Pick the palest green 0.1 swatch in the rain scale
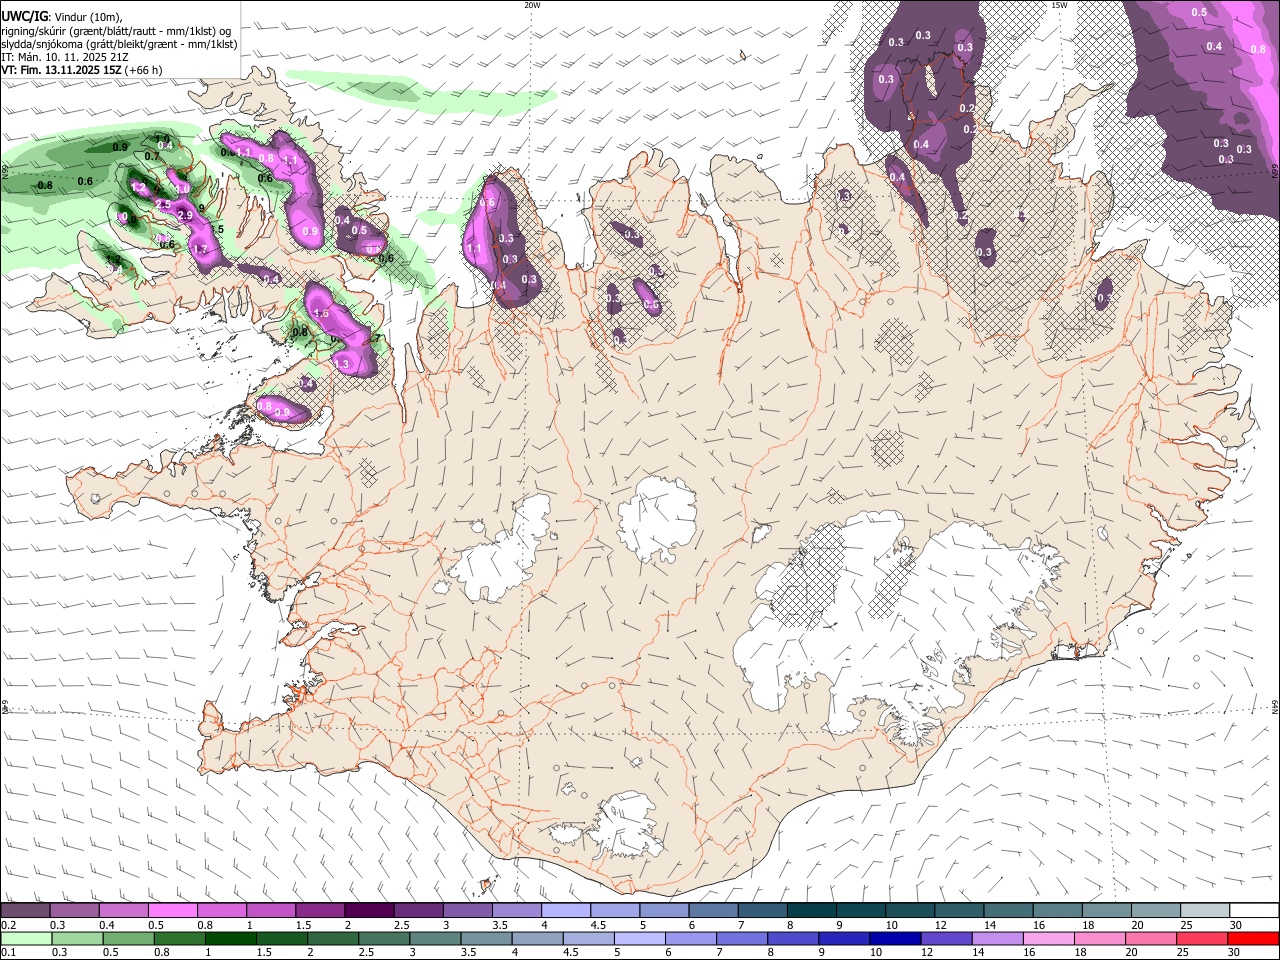The height and width of the screenshot is (960, 1280). click(27, 939)
